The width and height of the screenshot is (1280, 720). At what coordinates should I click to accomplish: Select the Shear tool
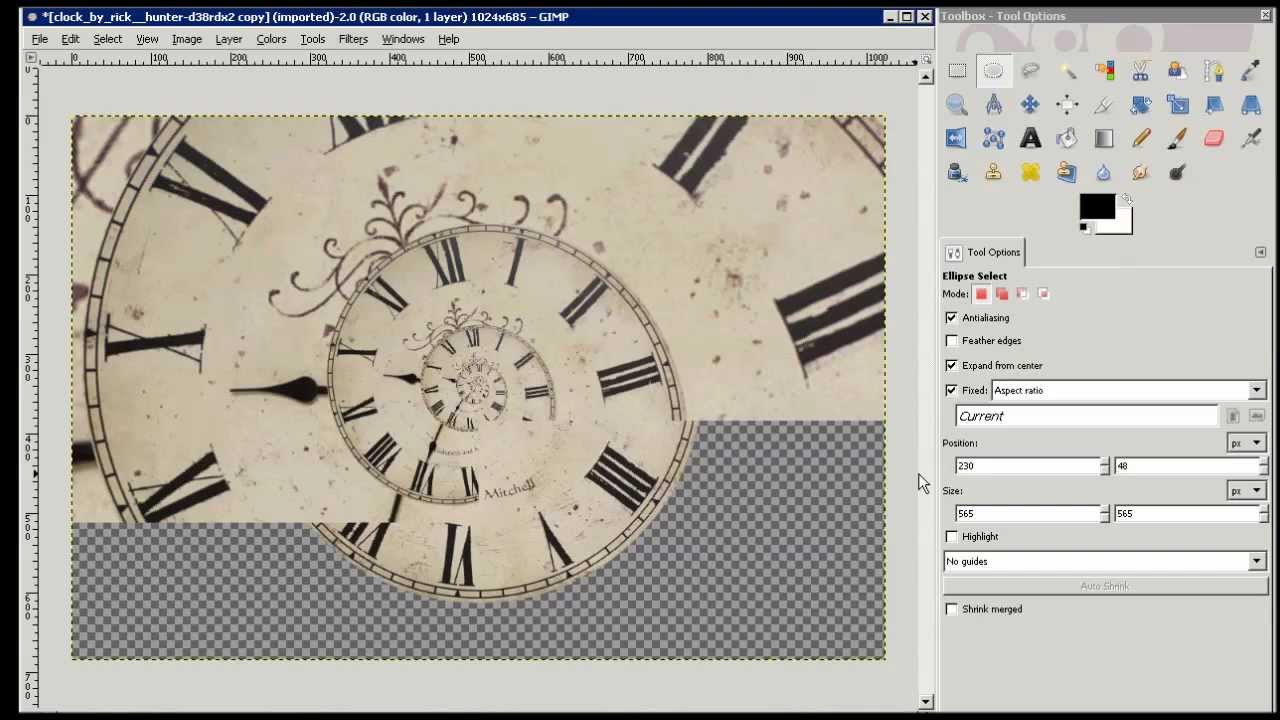[1214, 104]
